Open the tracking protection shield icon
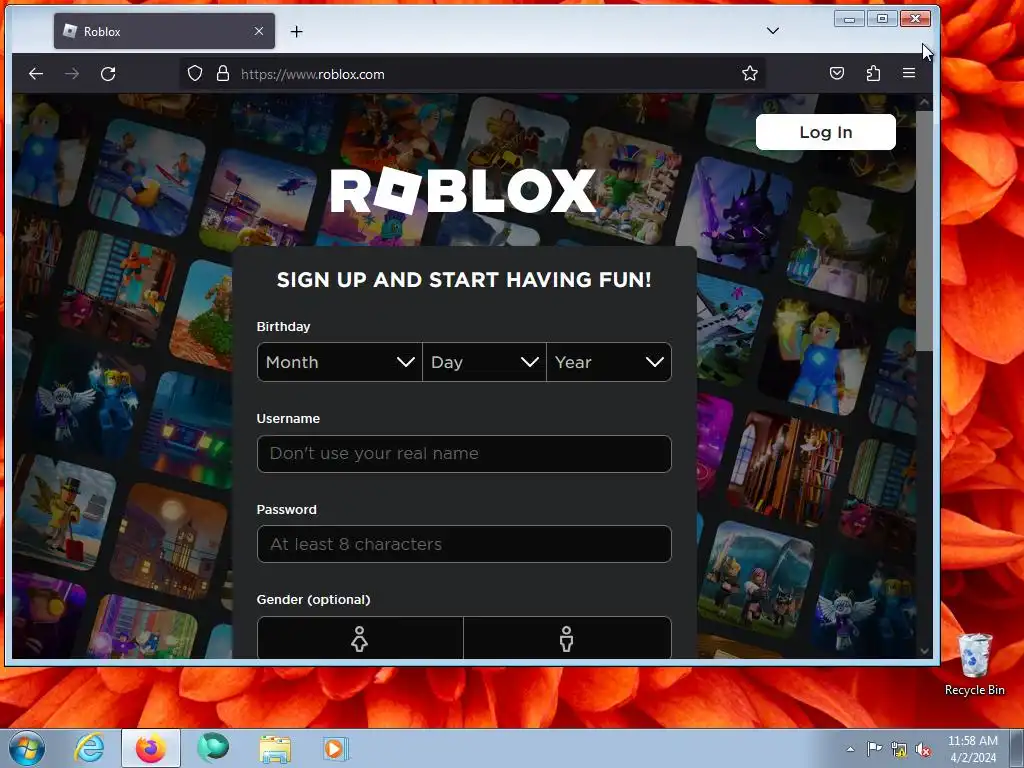The width and height of the screenshot is (1024, 768). click(x=195, y=74)
